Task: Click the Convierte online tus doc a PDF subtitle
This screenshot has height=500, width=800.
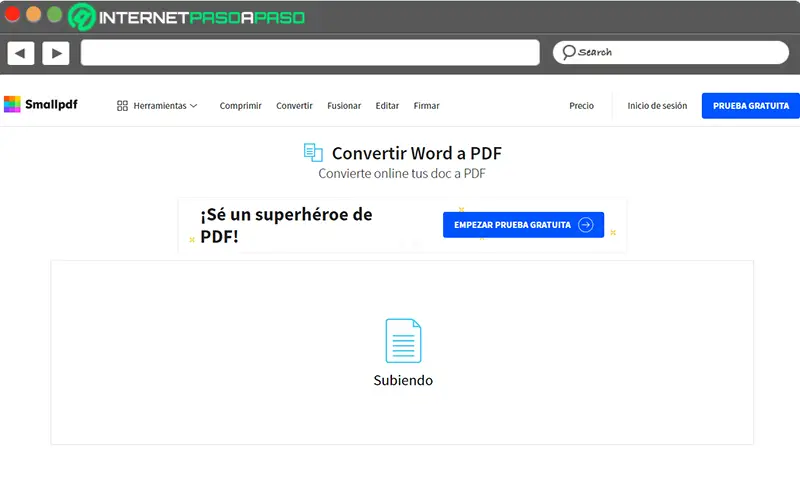Action: [x=402, y=173]
